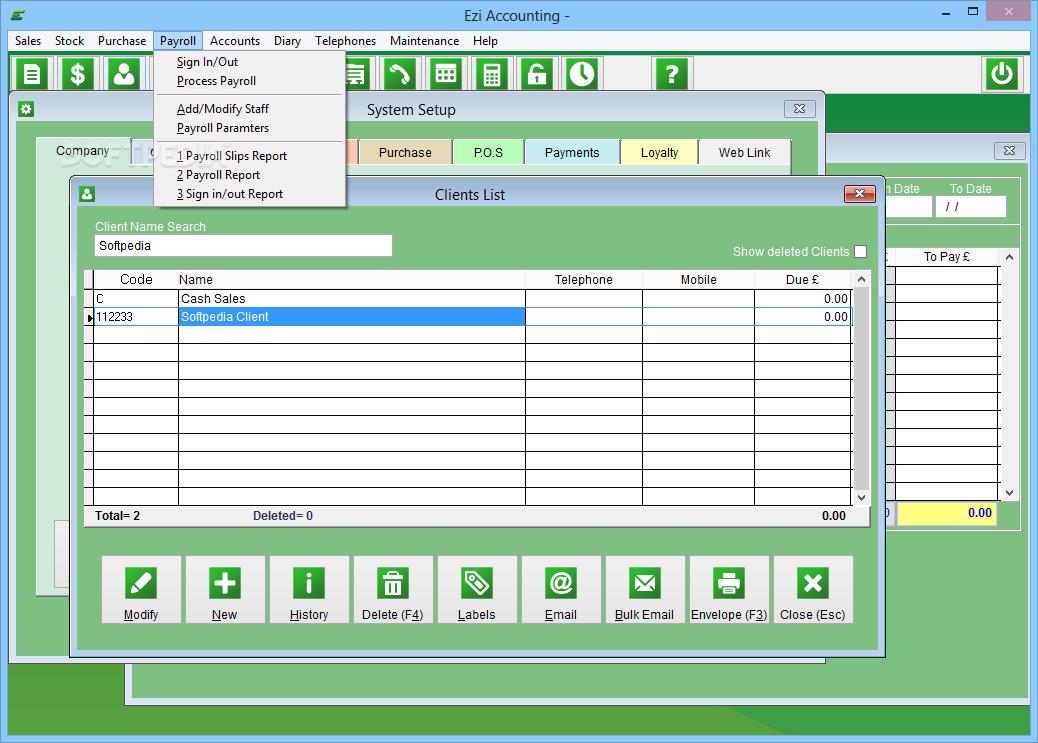Click Delete (F4) trash button
Screen dimensions: 1038x743
(x=393, y=589)
